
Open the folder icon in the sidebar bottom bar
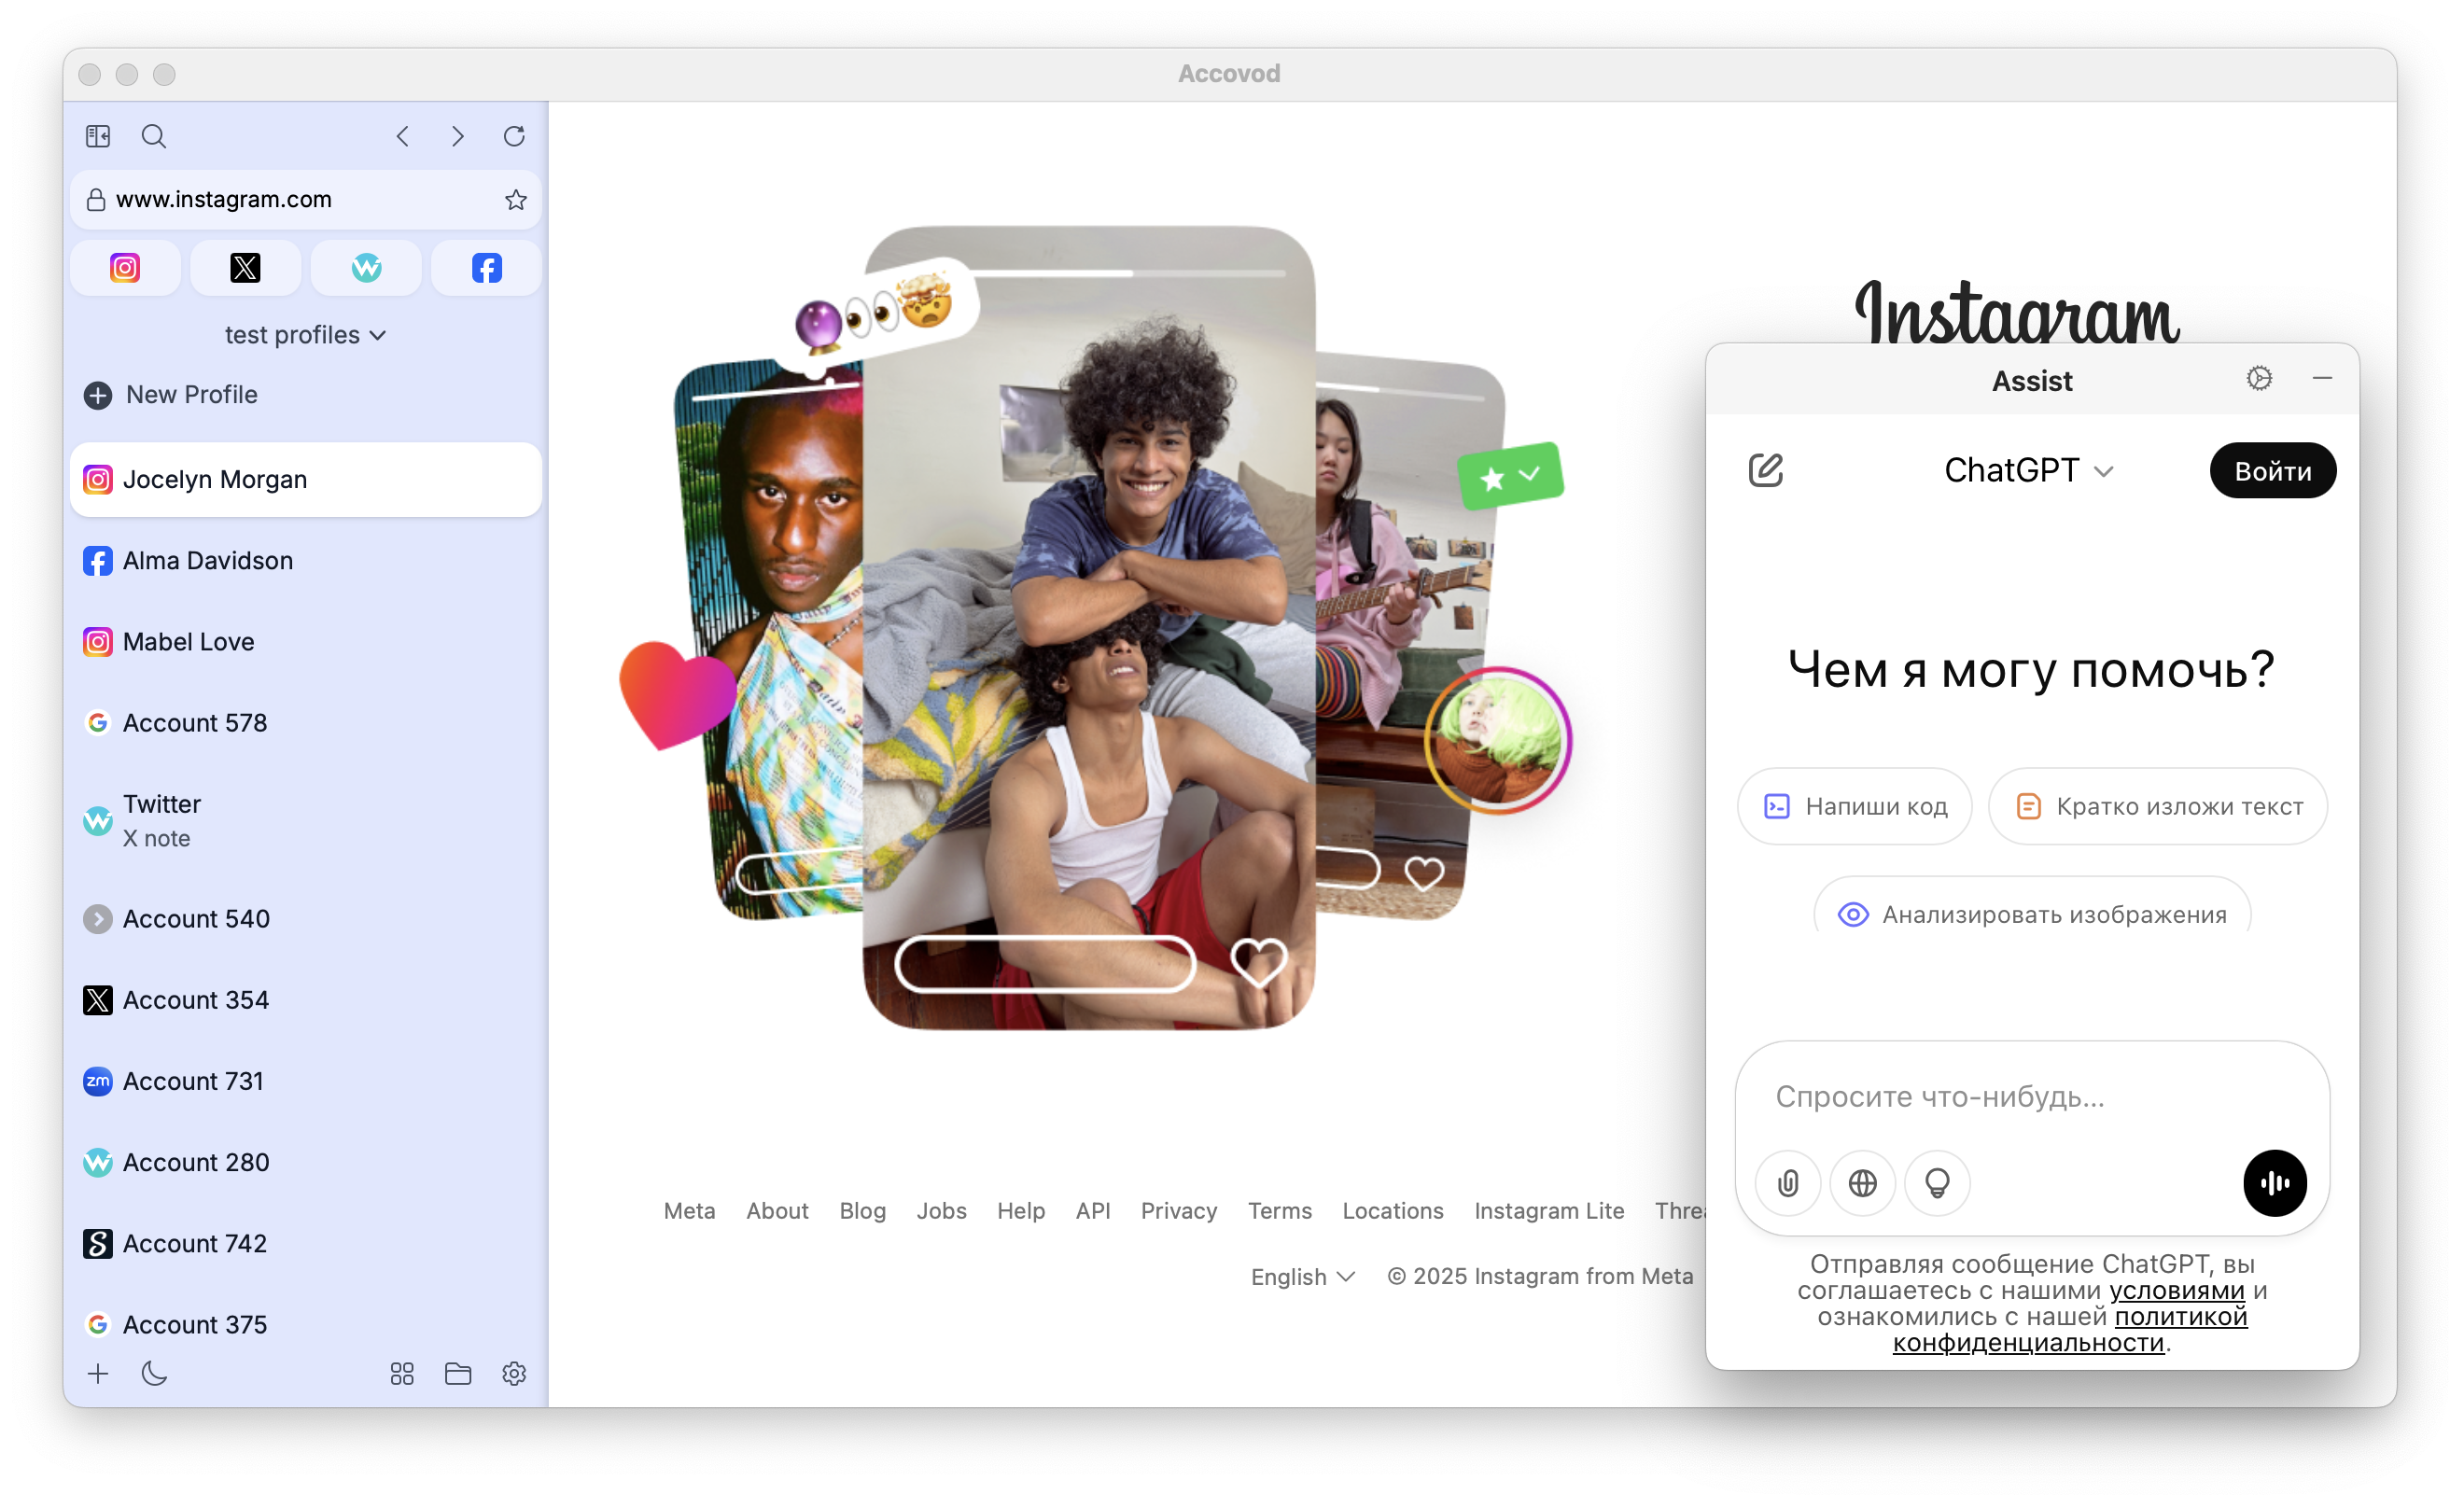point(458,1374)
